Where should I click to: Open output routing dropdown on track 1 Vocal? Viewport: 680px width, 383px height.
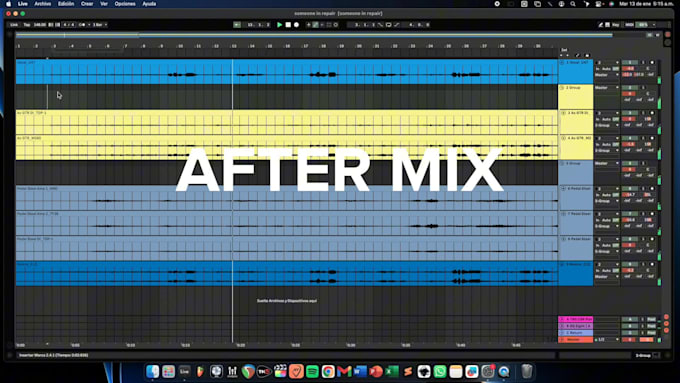click(x=607, y=75)
